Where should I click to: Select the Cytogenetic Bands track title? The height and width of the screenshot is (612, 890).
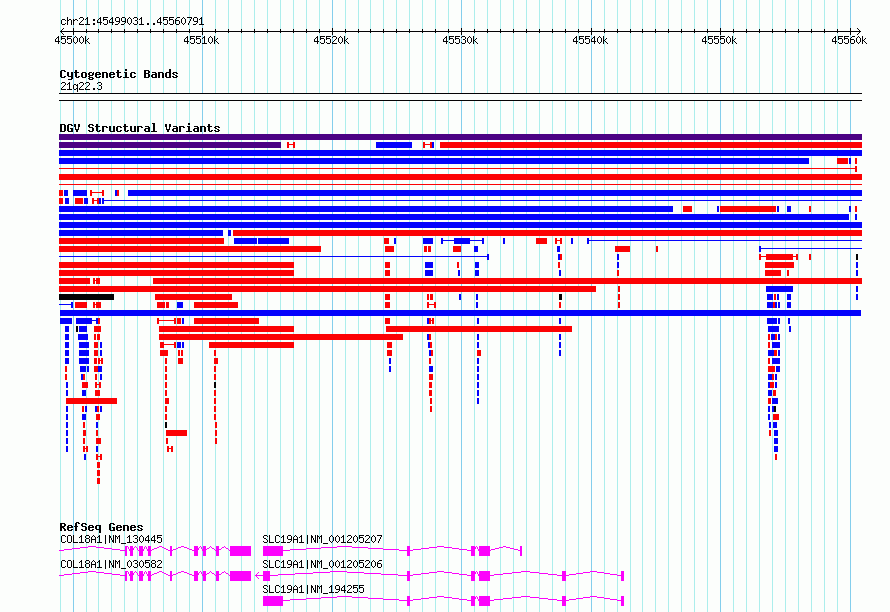119,74
